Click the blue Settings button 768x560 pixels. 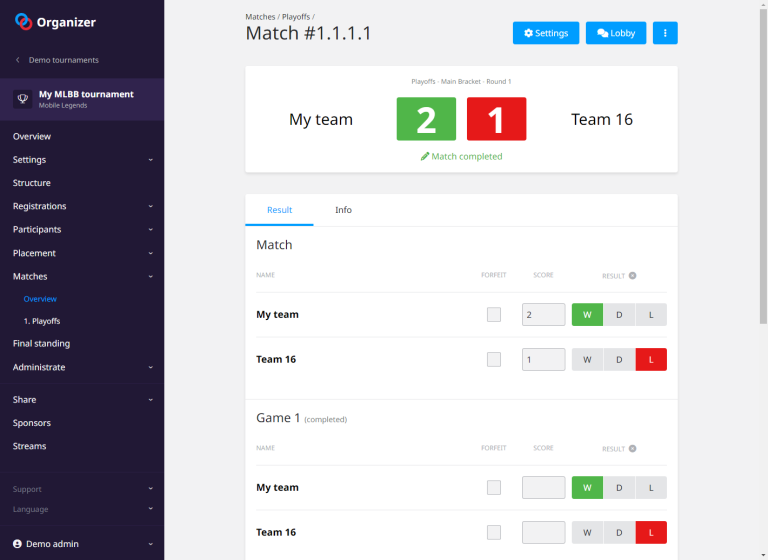tap(545, 33)
